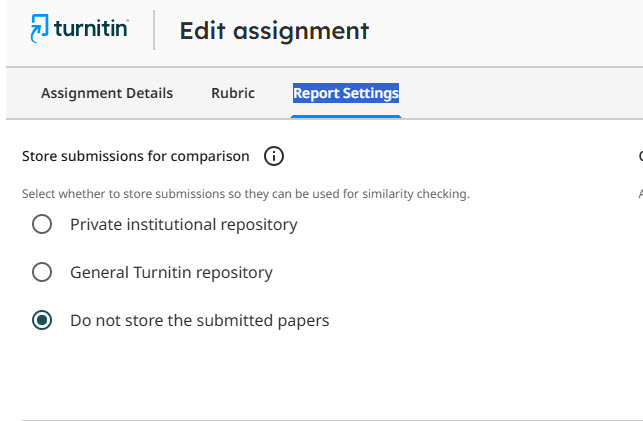Screen dimensions: 643x421
Task: Click the turnitin wordmark in header
Action: 91,30
